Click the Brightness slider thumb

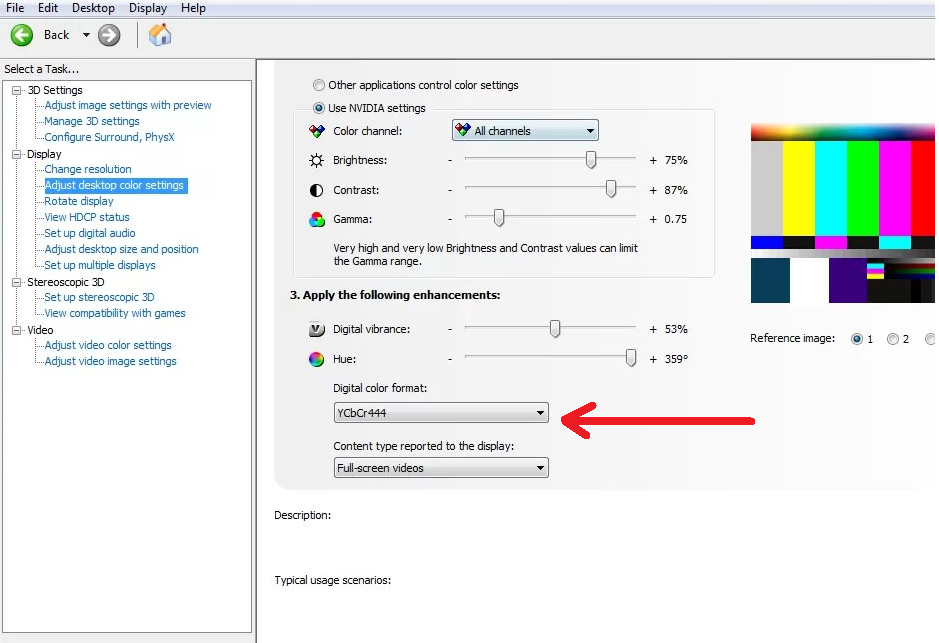[x=591, y=160]
